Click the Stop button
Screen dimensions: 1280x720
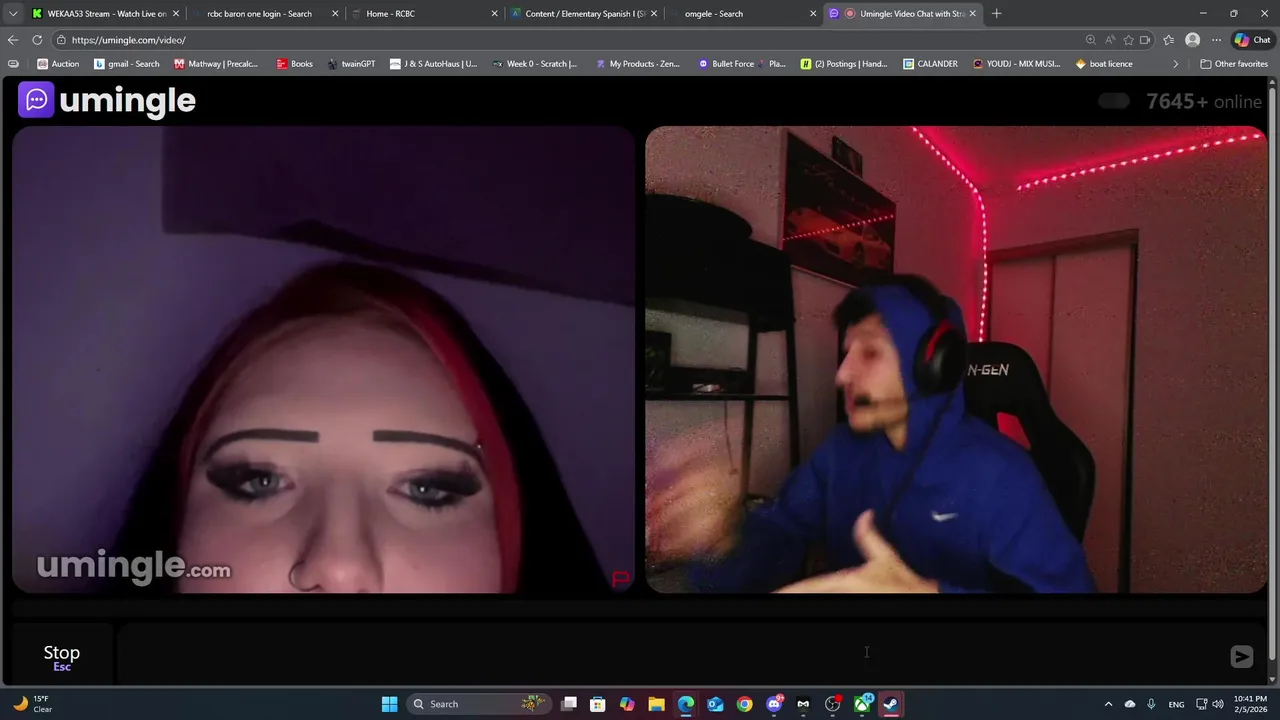[61, 656]
